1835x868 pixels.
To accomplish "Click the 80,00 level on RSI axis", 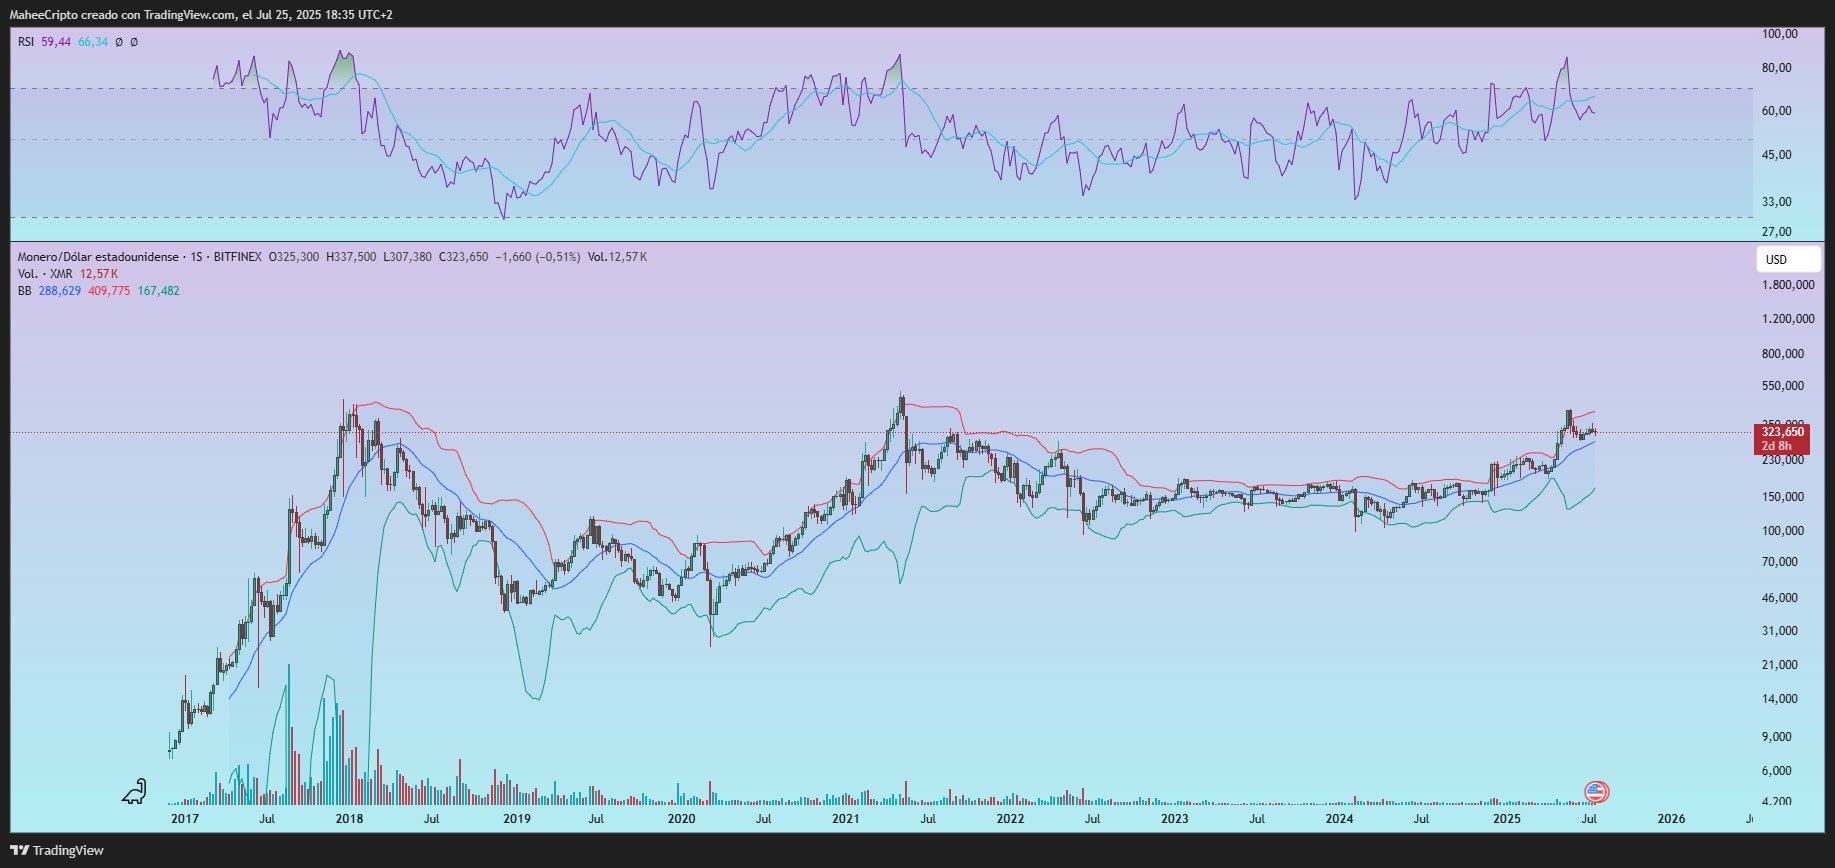I will 1777,68.
